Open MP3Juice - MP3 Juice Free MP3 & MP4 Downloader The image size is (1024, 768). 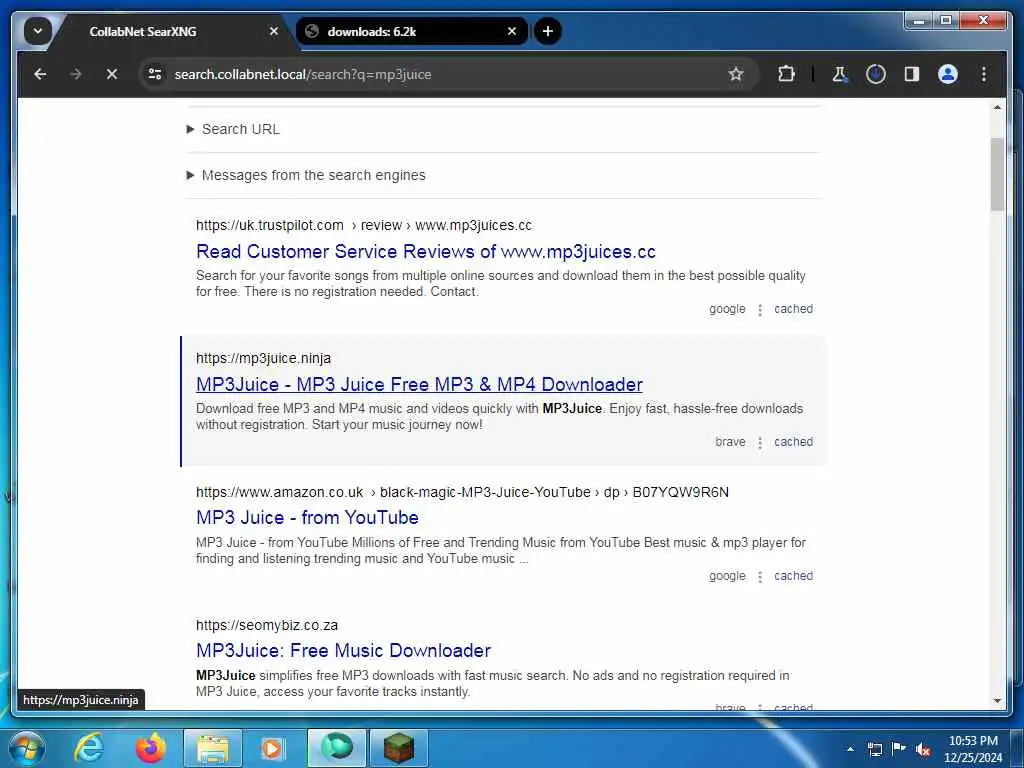point(419,385)
